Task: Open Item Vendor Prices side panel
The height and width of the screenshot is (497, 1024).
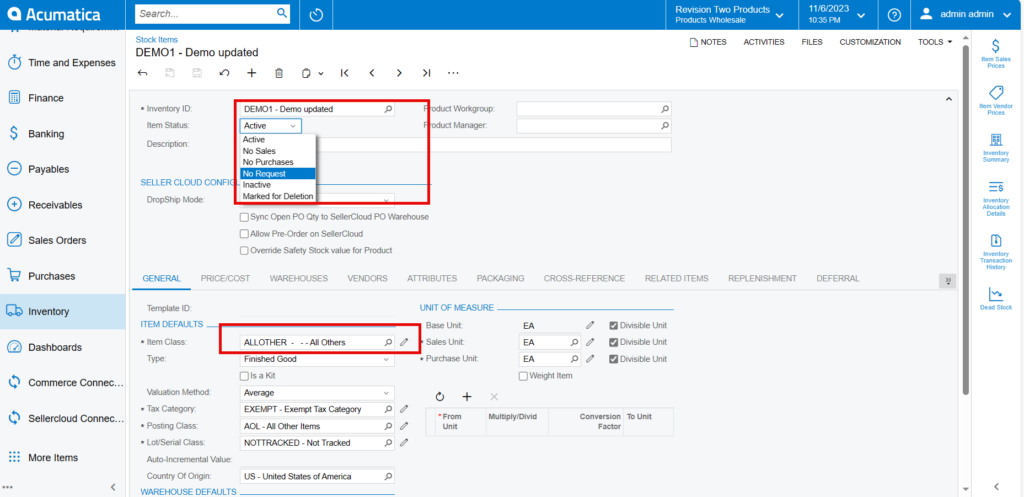Action: click(x=995, y=101)
